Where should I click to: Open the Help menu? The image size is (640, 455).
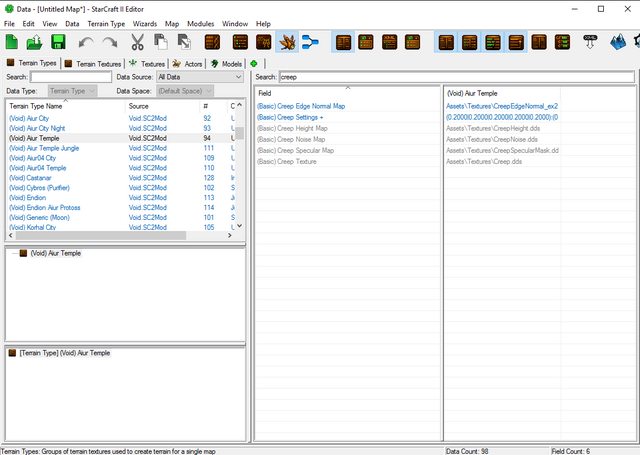point(263,24)
